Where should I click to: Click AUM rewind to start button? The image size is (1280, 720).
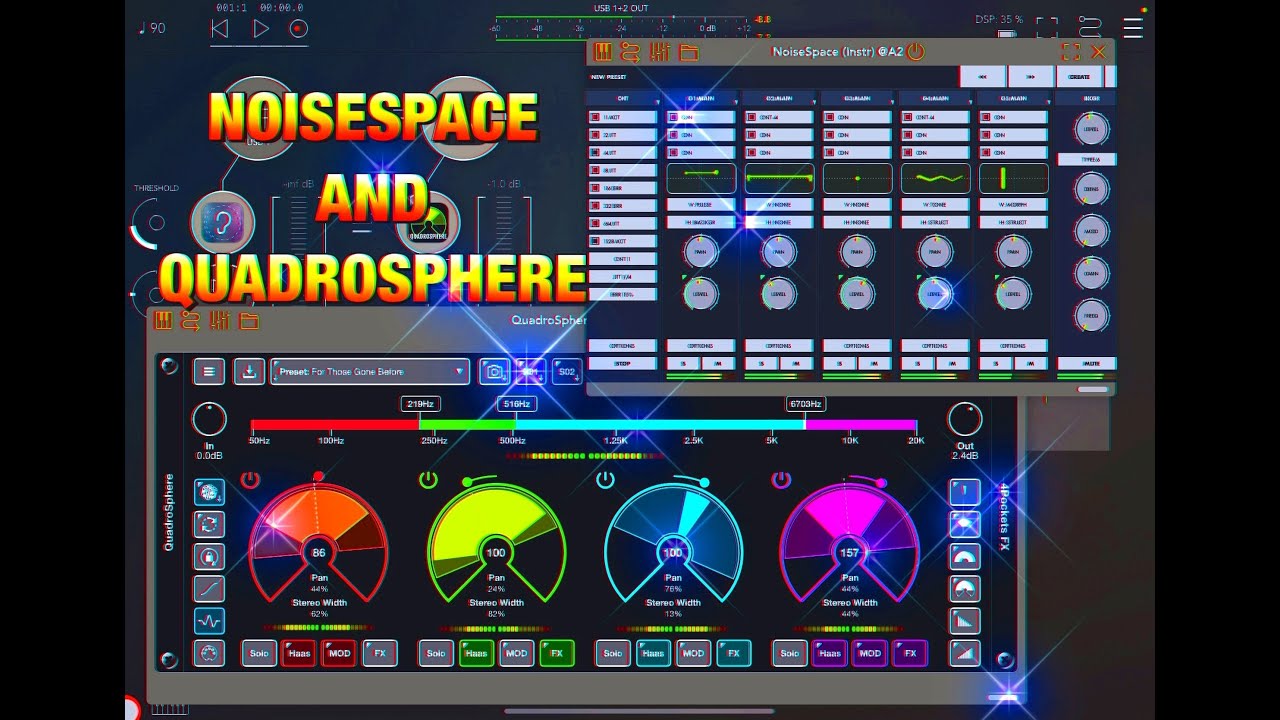point(220,29)
